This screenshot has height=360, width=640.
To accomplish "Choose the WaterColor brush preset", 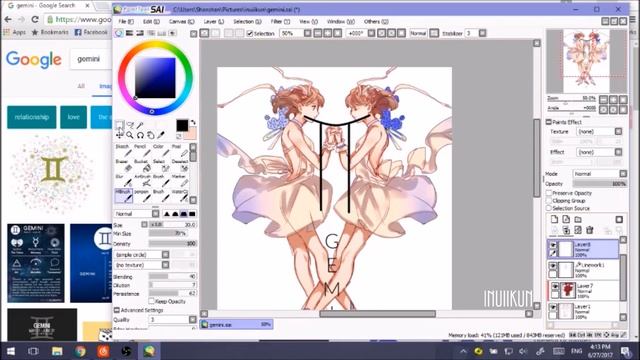I will click(180, 196).
